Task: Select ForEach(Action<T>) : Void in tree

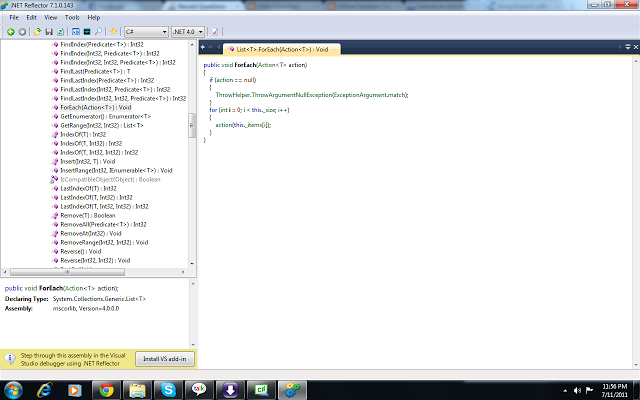Action: [96, 107]
